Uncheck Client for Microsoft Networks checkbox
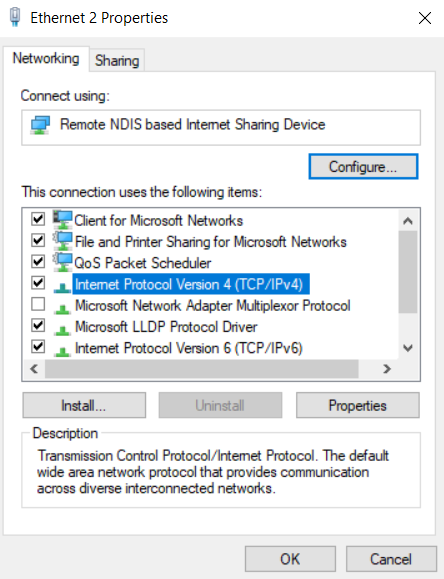This screenshot has width=444, height=579. 38,219
